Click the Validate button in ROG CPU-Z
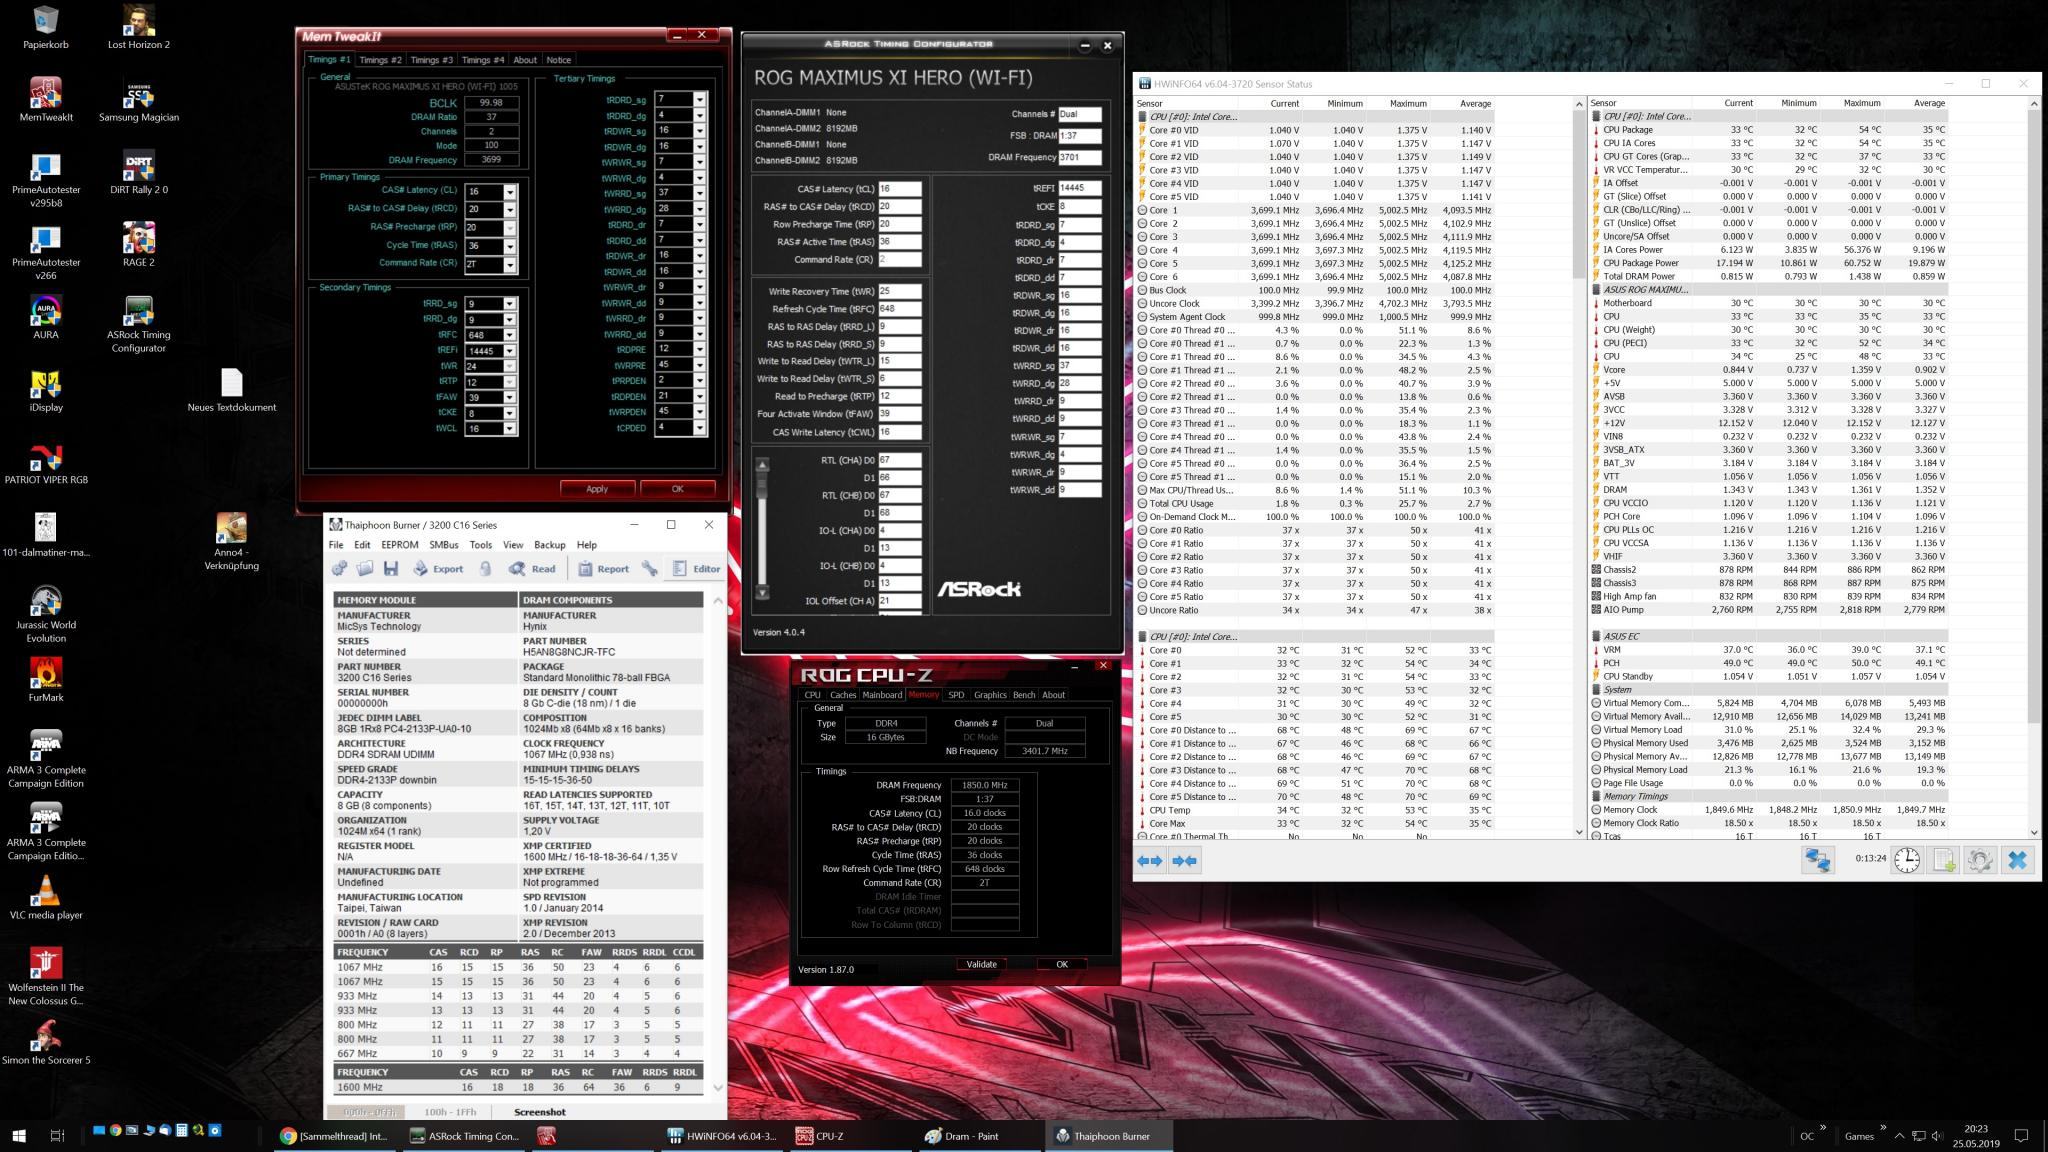The width and height of the screenshot is (2048, 1152). (981, 964)
